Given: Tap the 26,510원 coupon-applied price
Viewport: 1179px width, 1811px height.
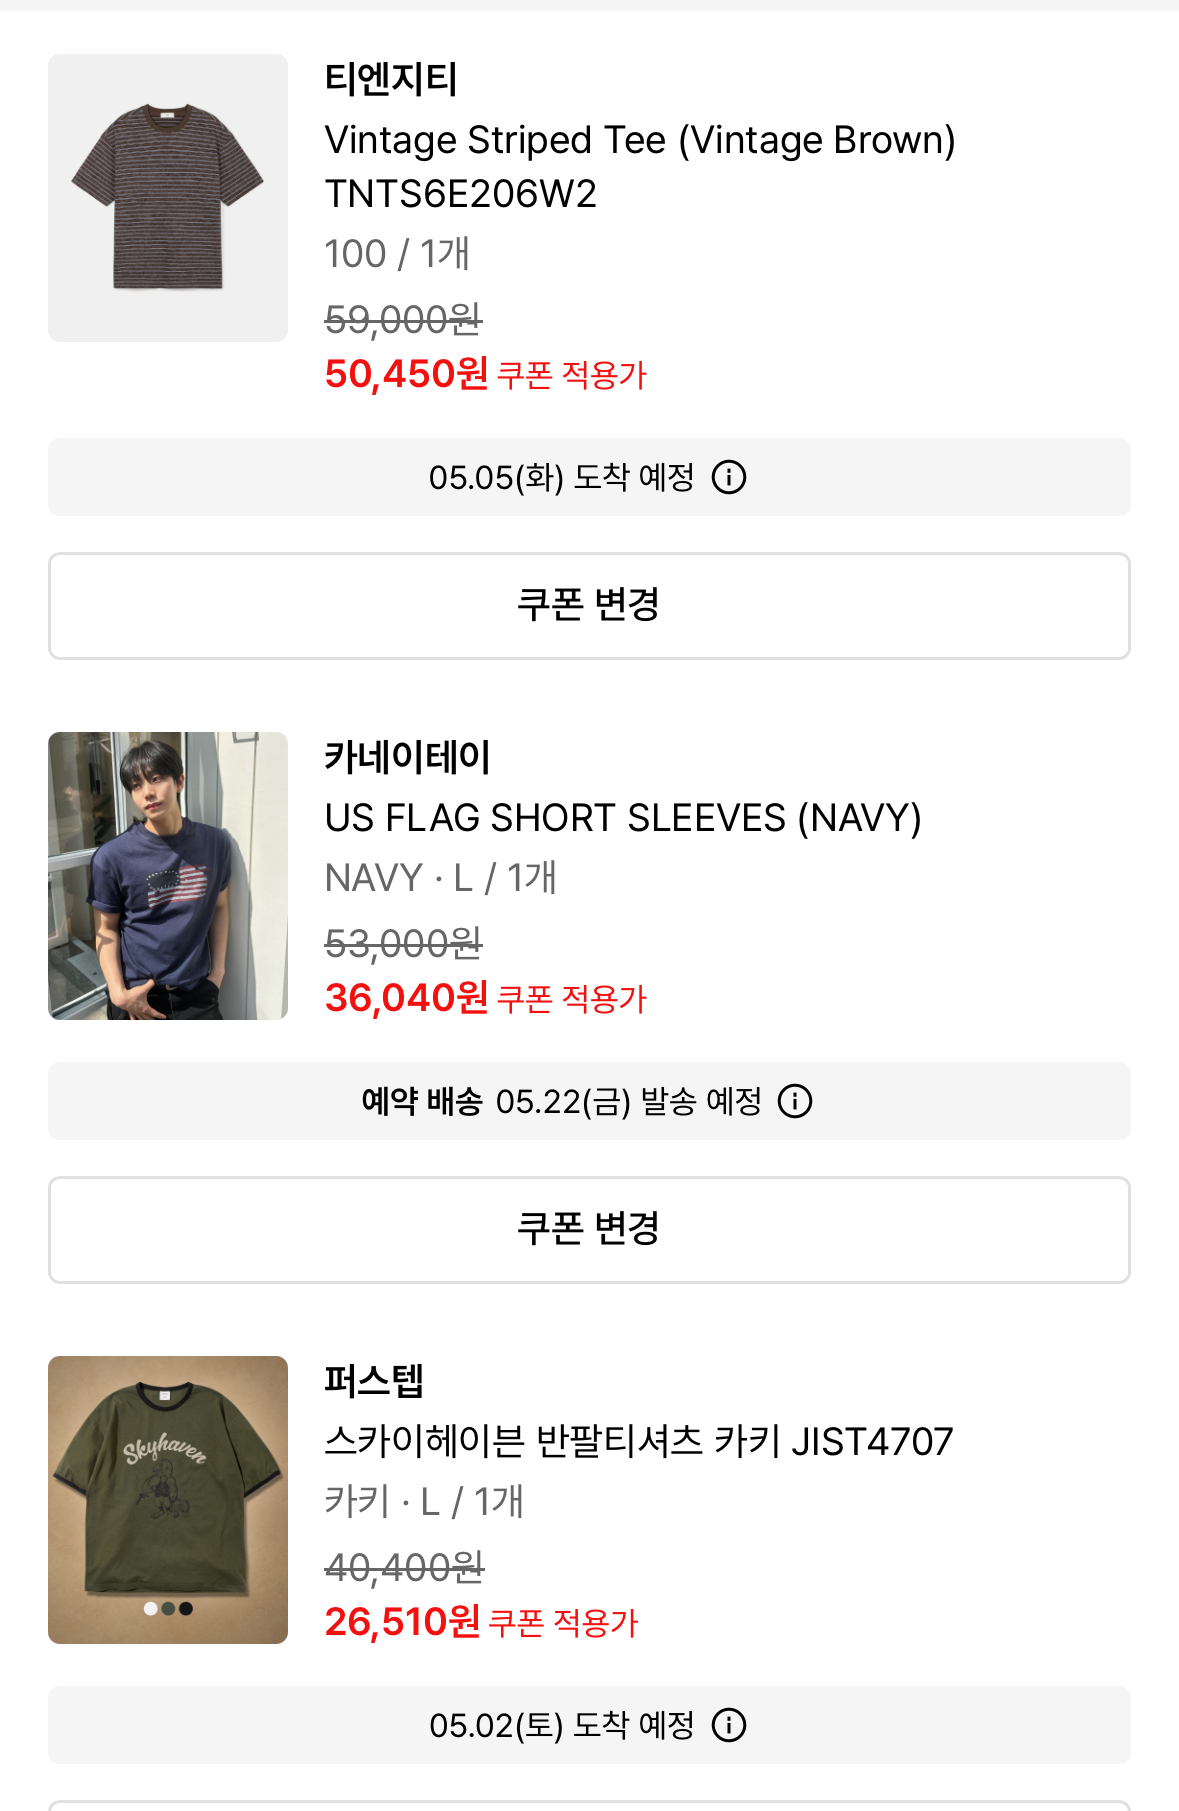Looking at the screenshot, I should pyautogui.click(x=402, y=1622).
